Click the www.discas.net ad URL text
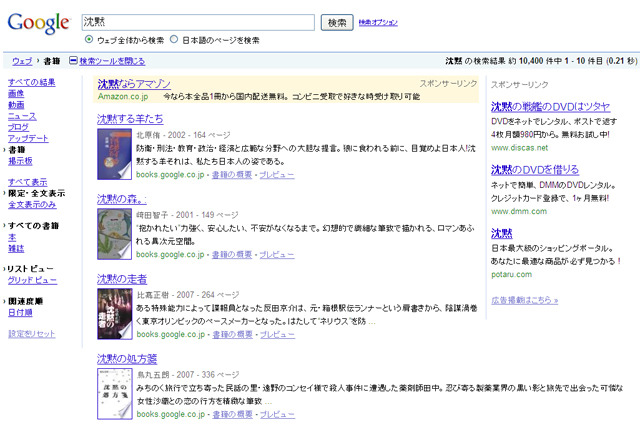 pyautogui.click(x=519, y=148)
